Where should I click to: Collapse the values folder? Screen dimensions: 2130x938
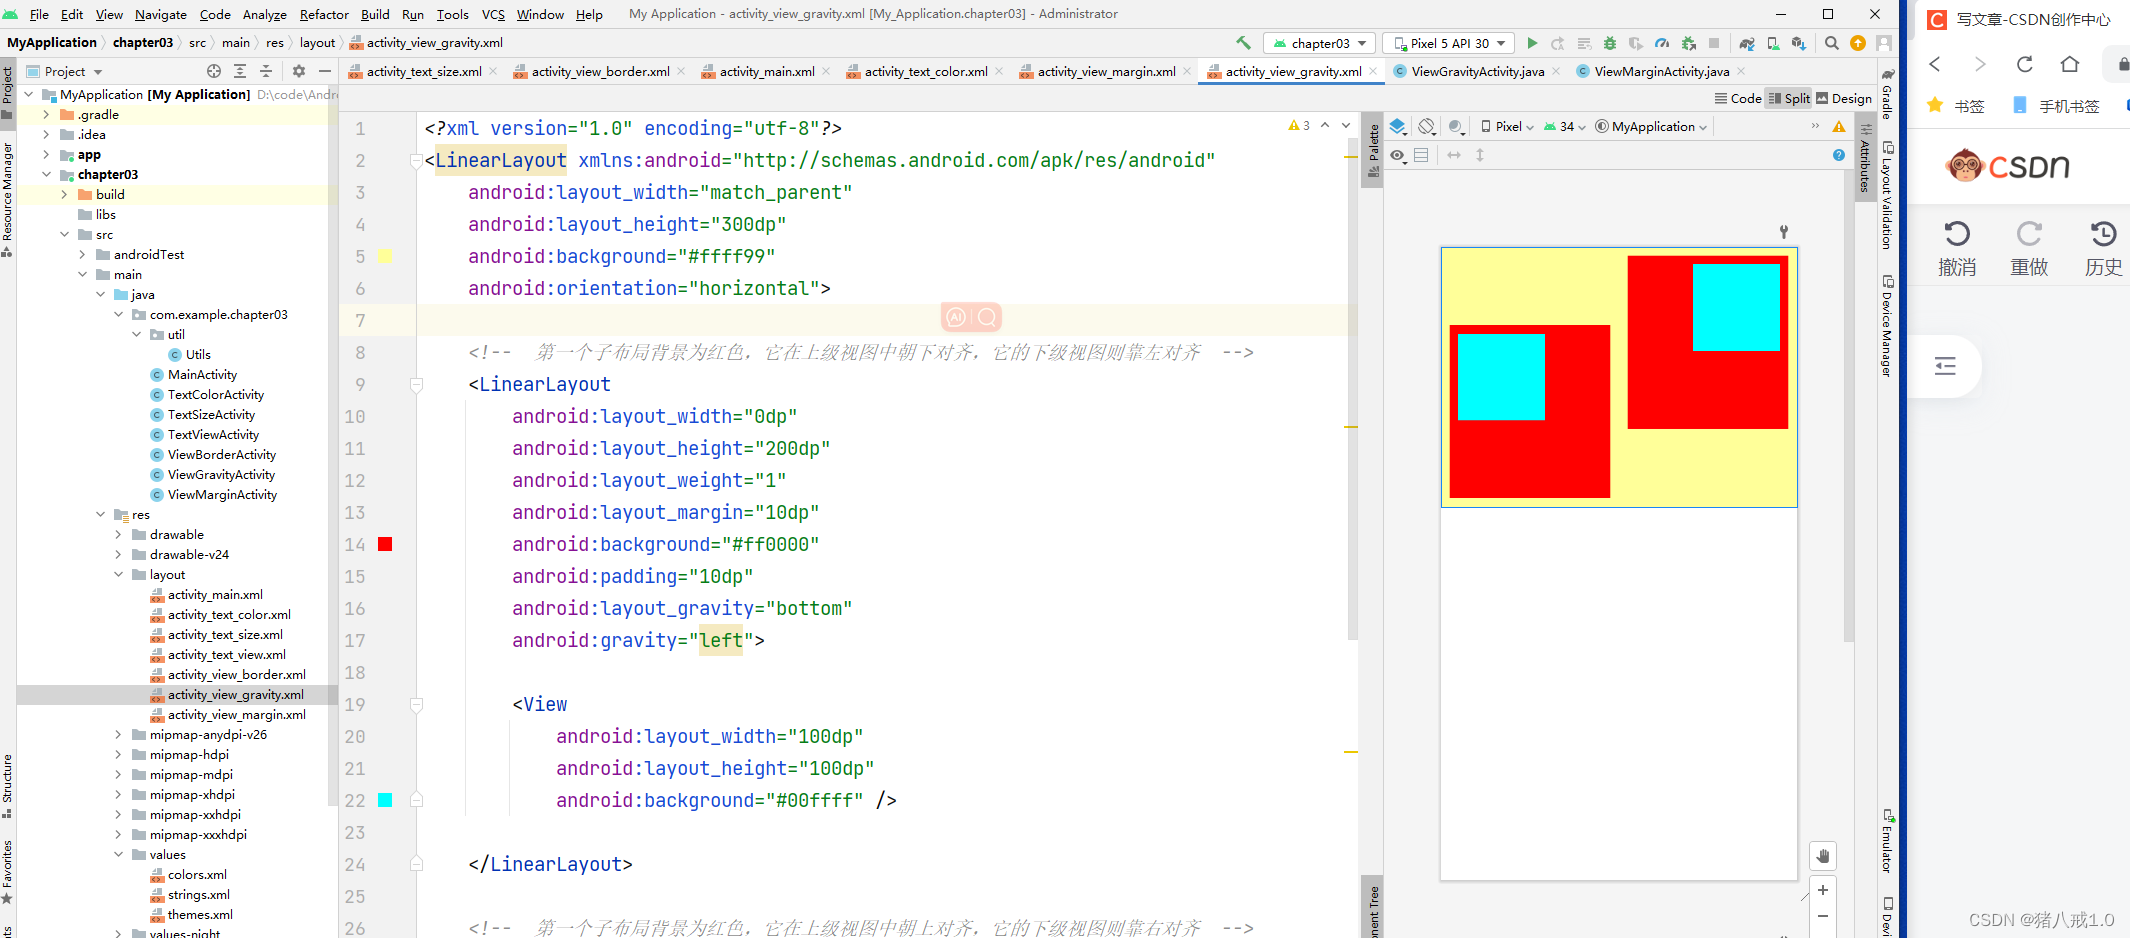[118, 855]
